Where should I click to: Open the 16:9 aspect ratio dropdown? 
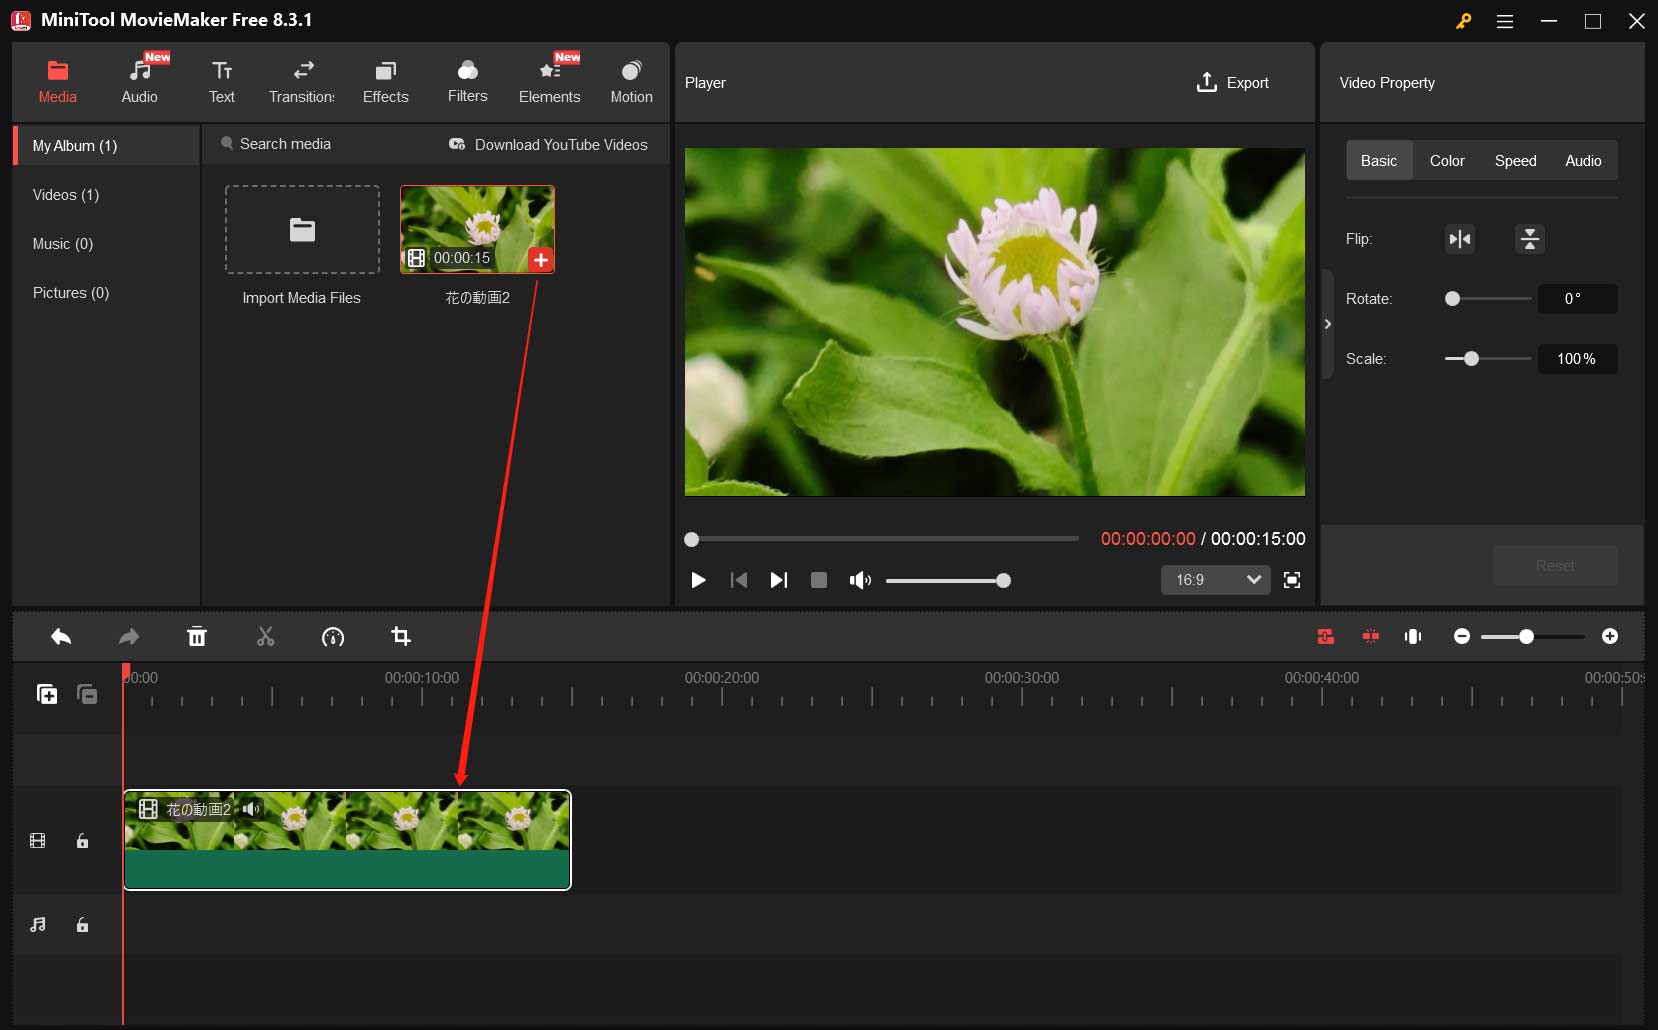click(x=1215, y=580)
